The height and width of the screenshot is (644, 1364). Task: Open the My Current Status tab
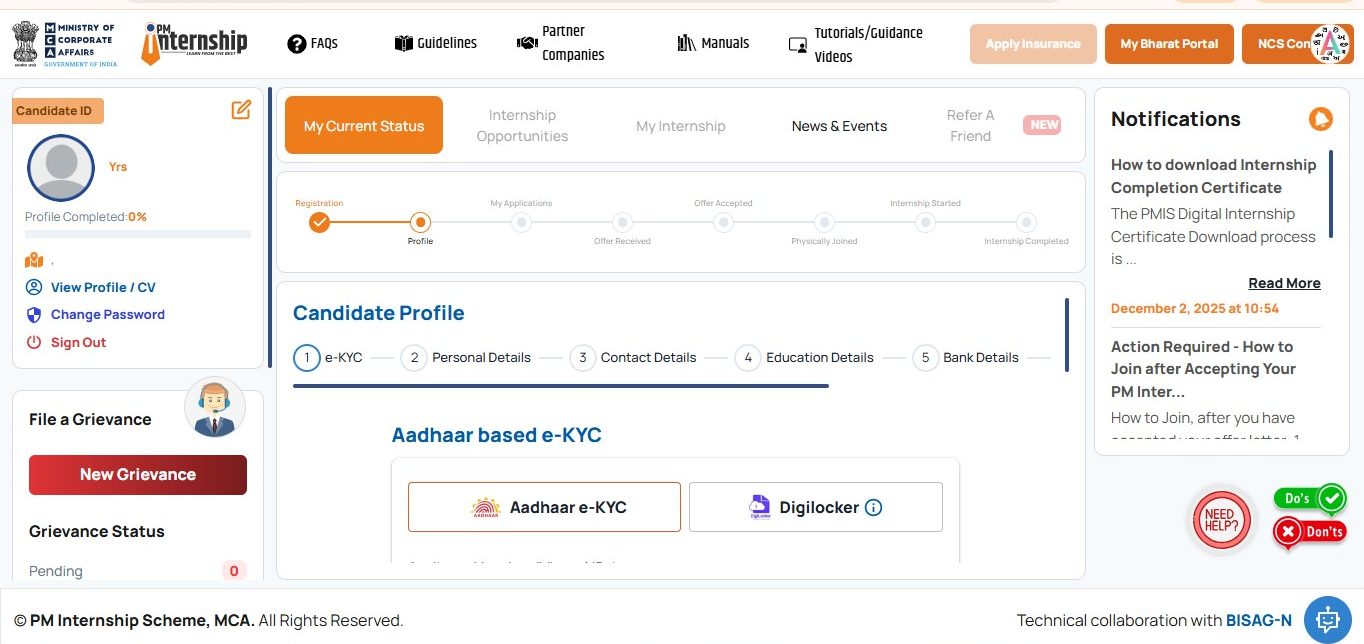pos(364,126)
